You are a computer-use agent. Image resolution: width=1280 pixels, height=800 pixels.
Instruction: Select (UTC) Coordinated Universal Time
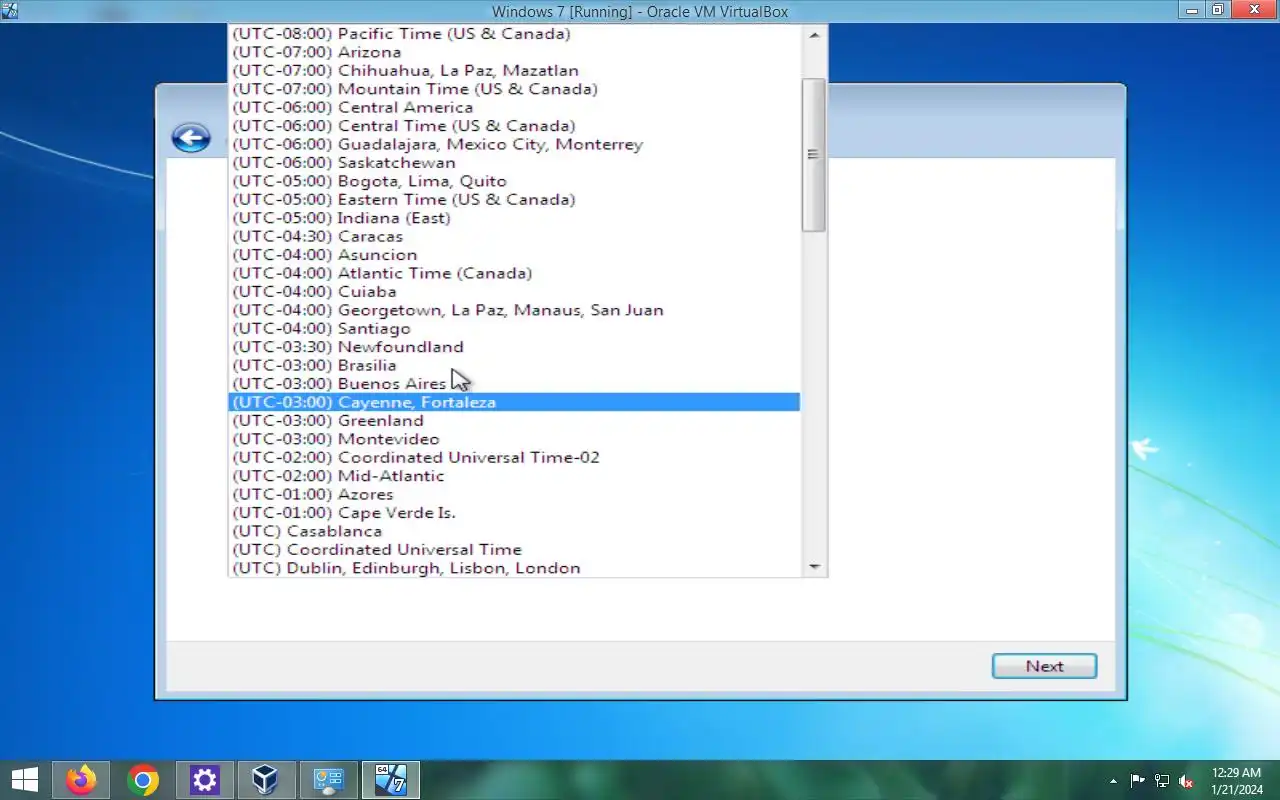click(x=514, y=550)
